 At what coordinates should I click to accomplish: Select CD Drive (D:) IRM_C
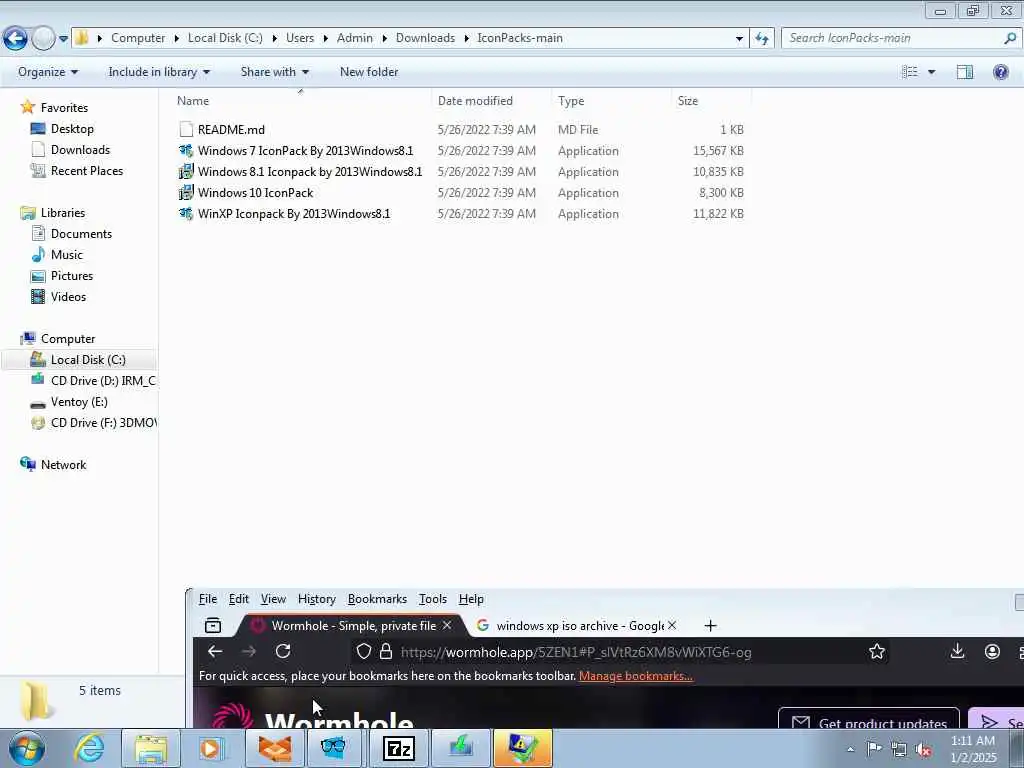(103, 381)
